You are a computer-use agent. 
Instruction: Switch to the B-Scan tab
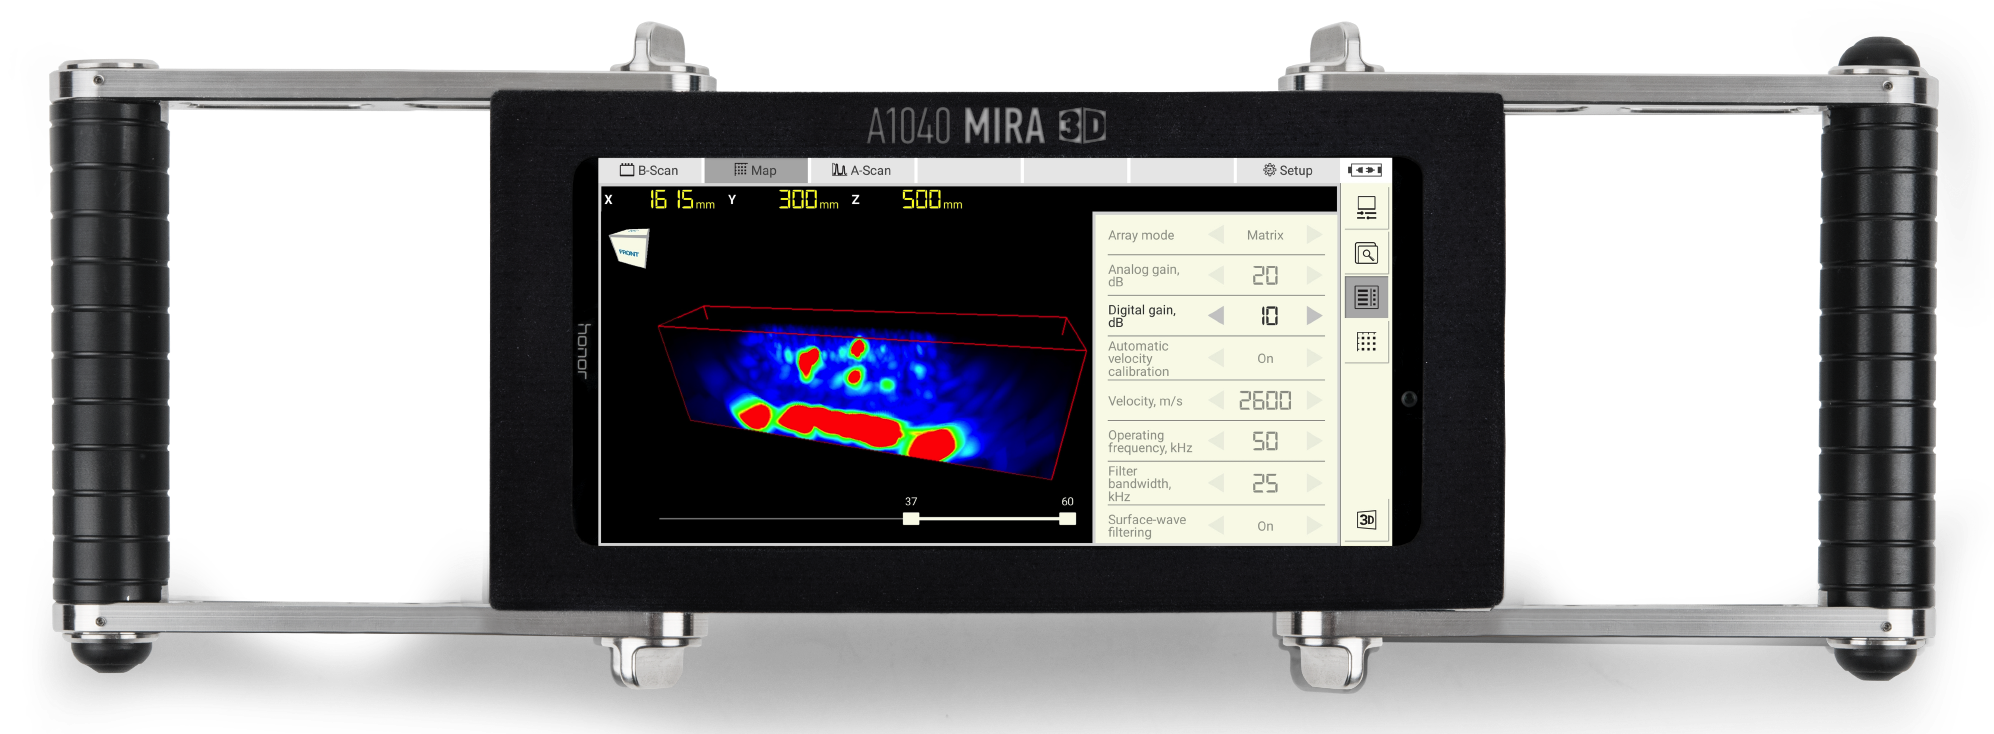651,171
